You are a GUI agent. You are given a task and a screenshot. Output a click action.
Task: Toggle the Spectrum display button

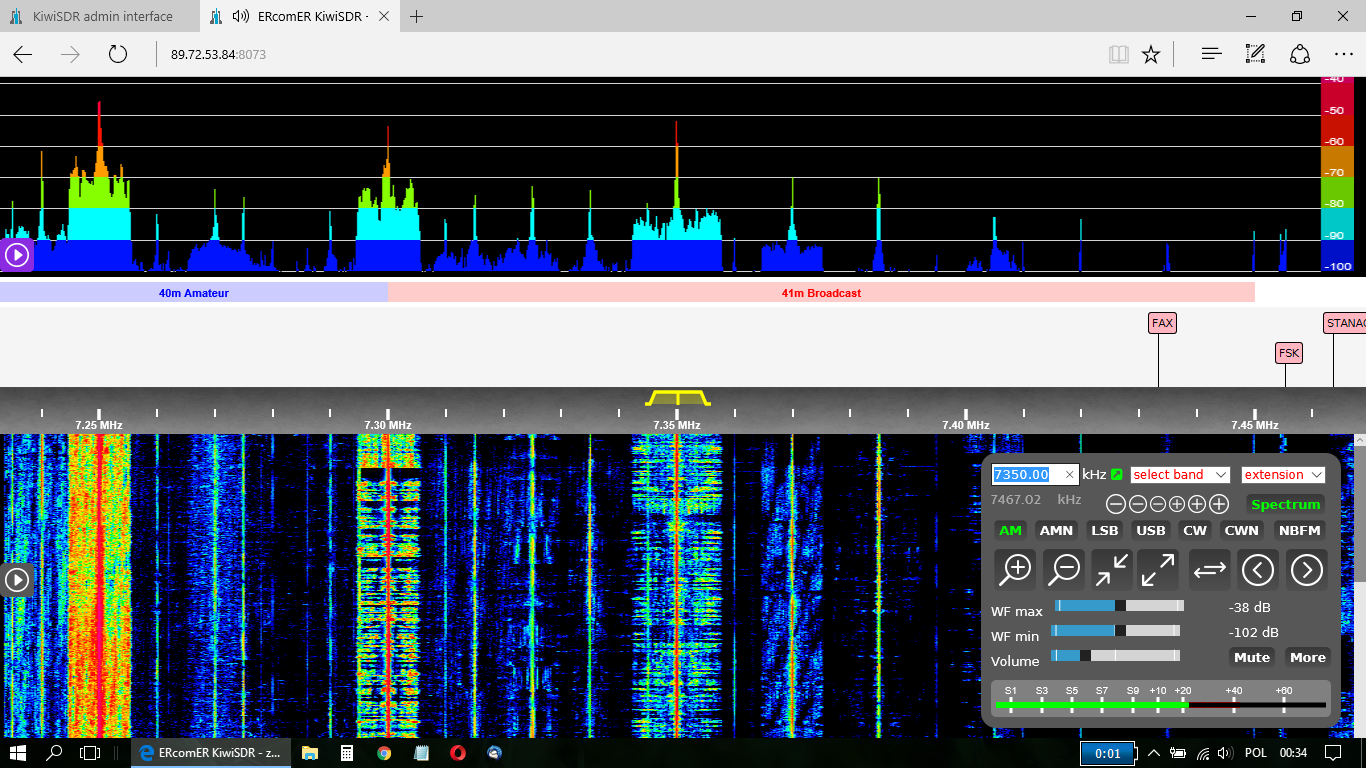click(1285, 504)
